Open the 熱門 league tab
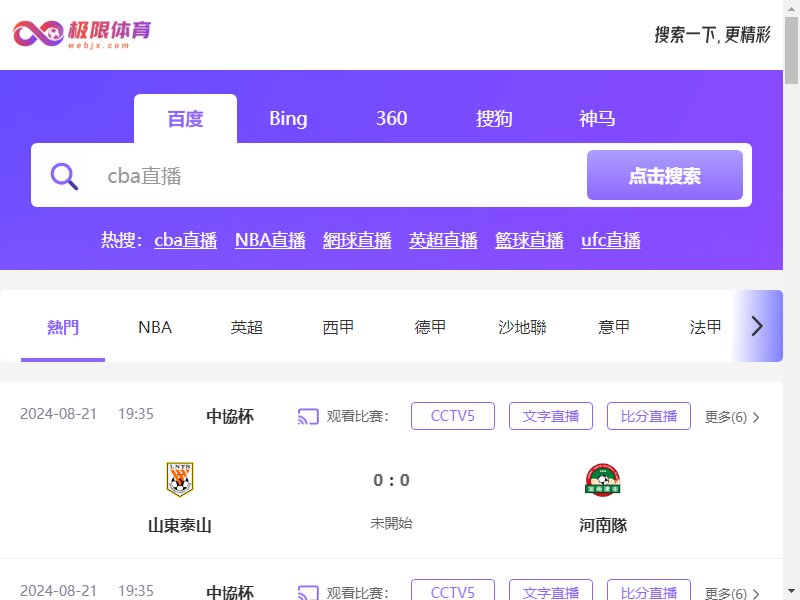800x600 pixels. [63, 327]
